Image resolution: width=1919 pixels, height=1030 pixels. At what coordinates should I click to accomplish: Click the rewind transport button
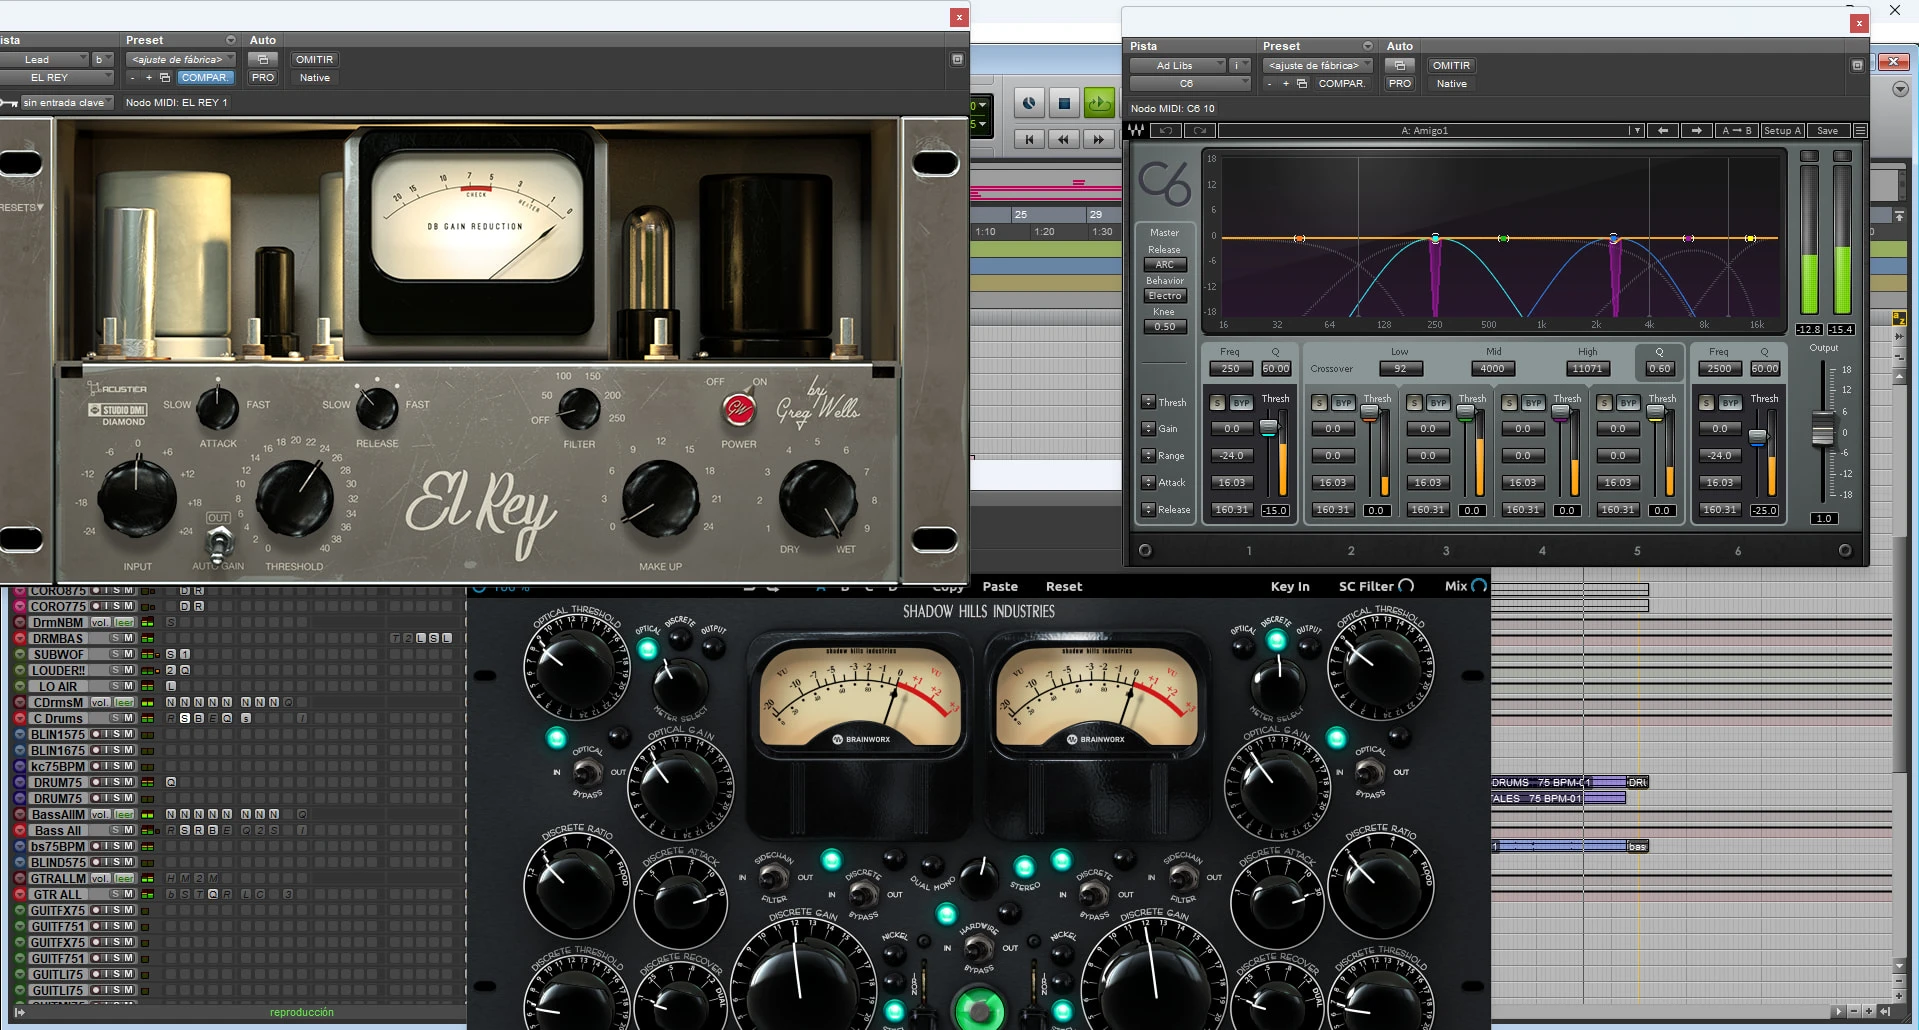point(1063,139)
